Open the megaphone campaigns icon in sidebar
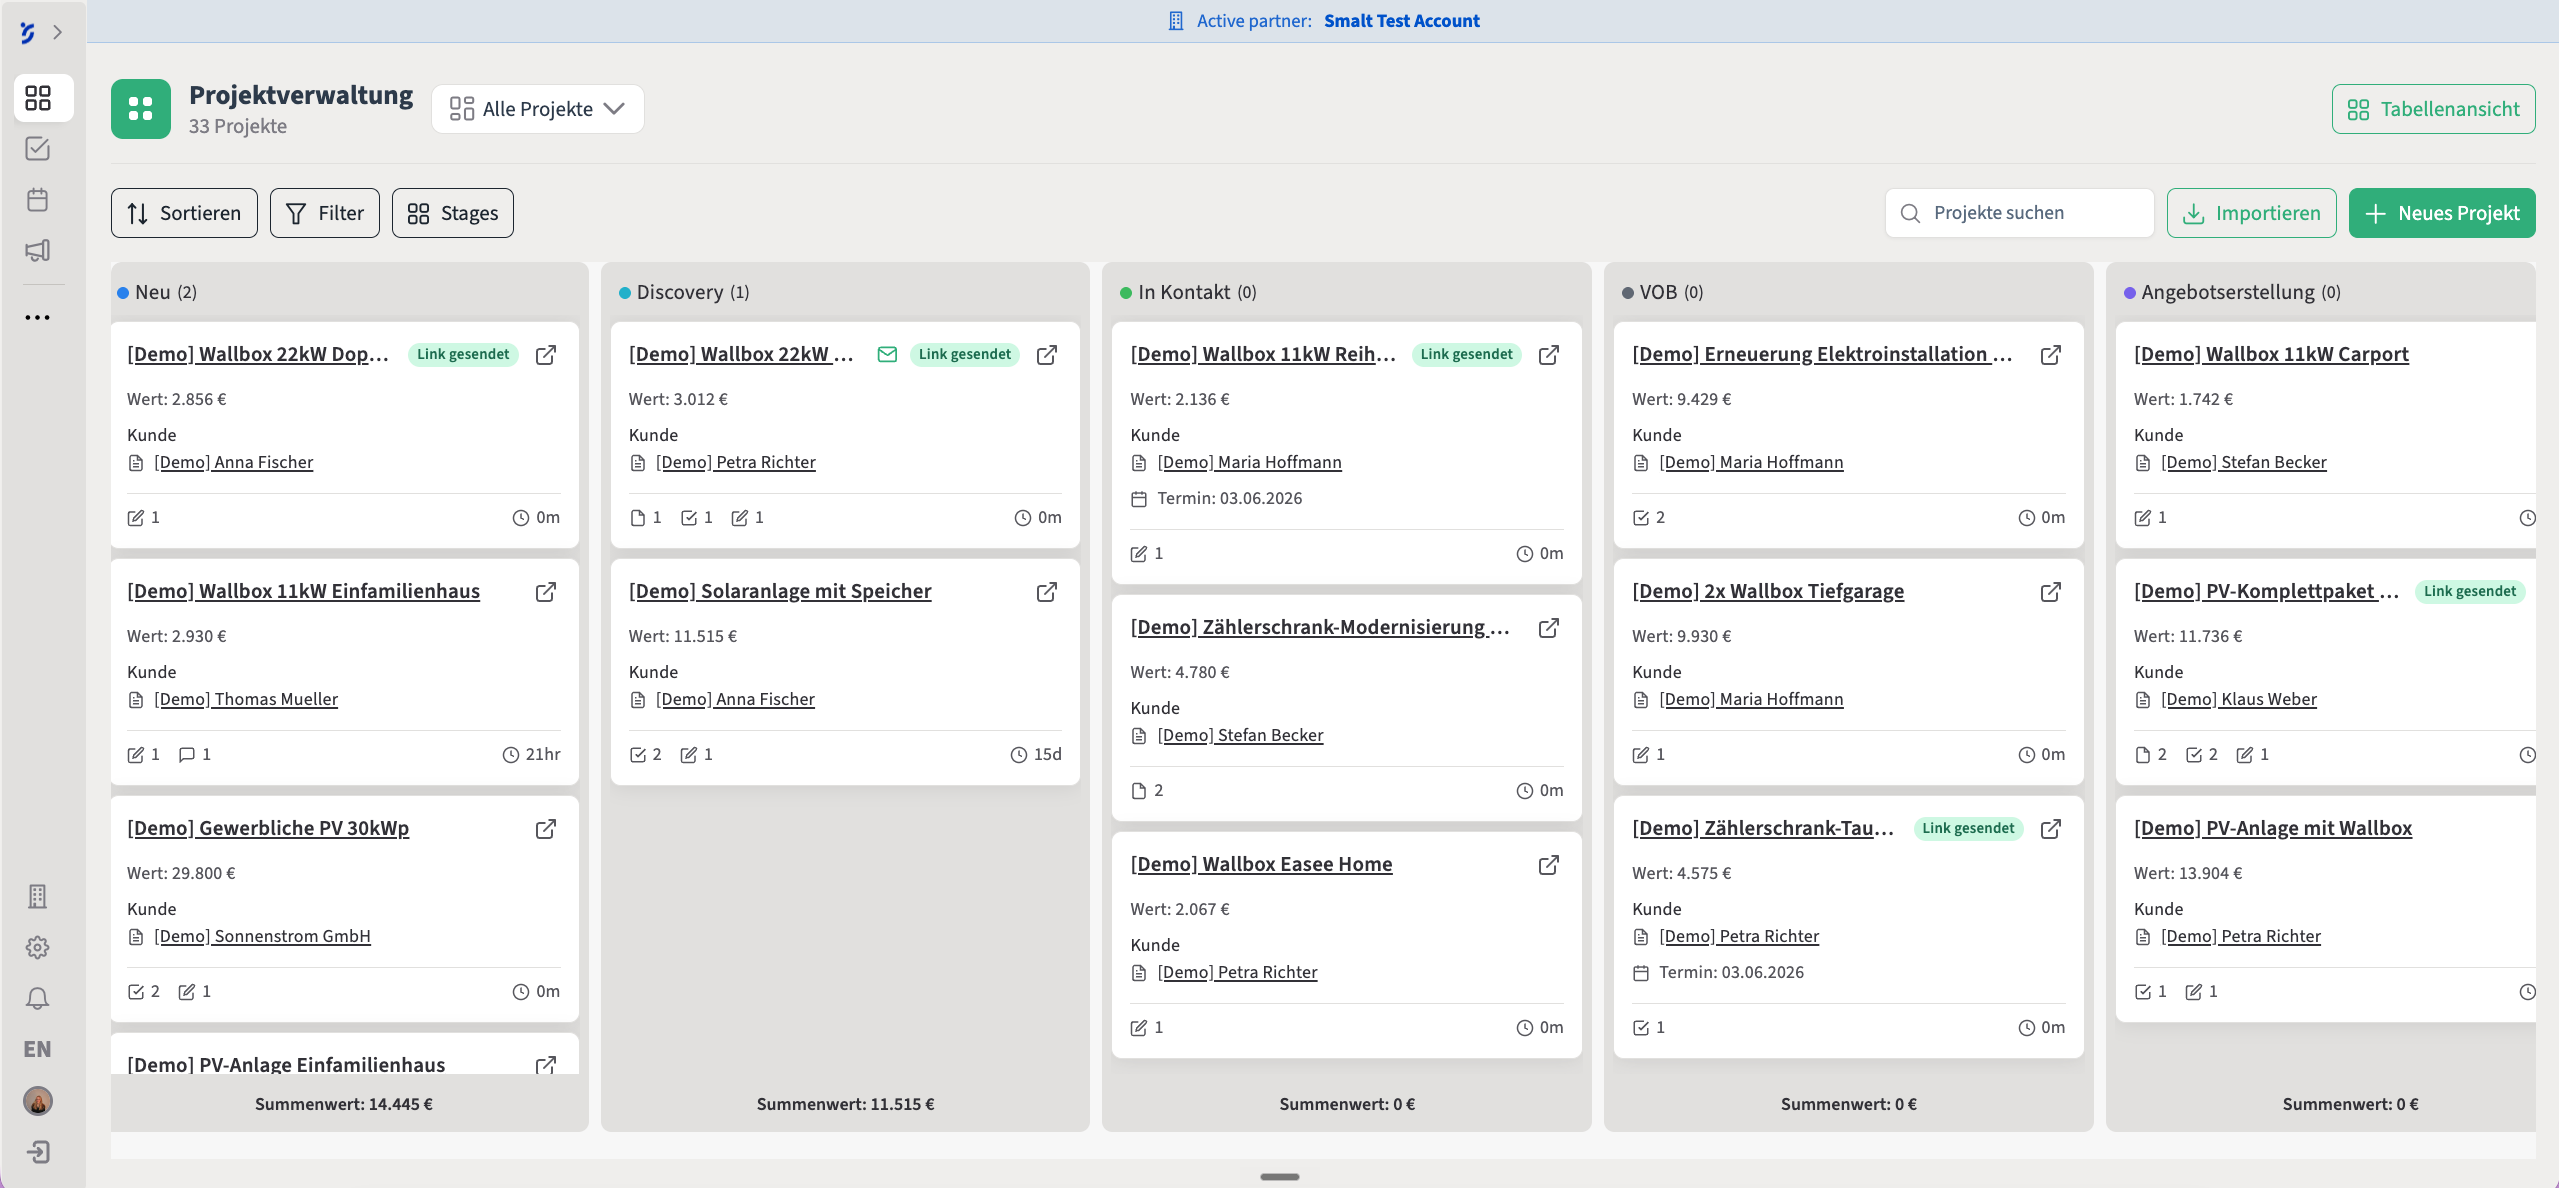Screen dimensions: 2559x1188 (38, 250)
